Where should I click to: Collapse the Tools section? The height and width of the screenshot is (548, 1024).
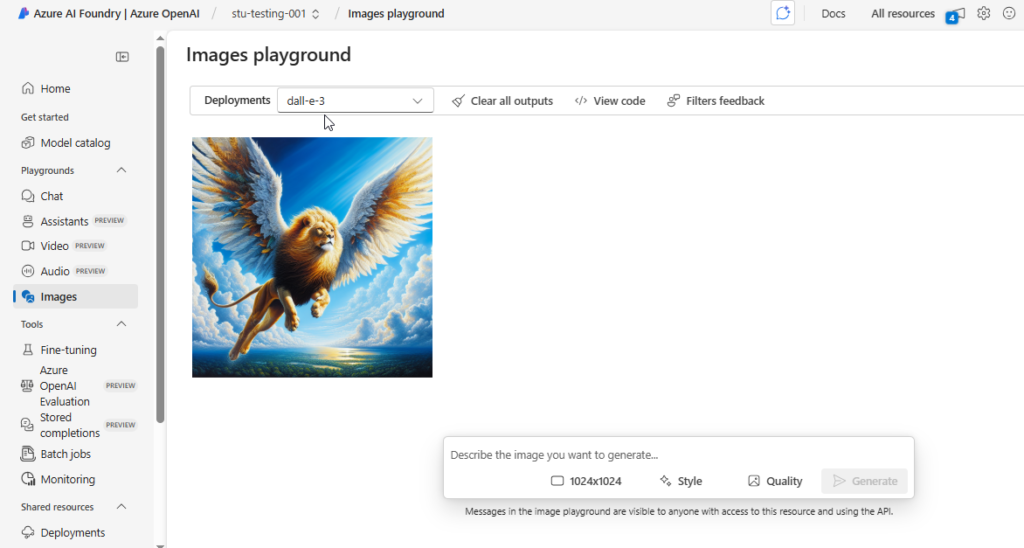[121, 324]
